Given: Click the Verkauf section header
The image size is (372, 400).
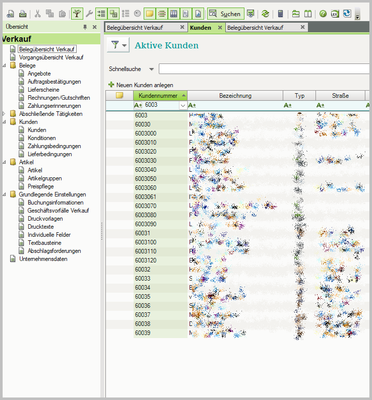Looking at the screenshot, I should click(51, 39).
